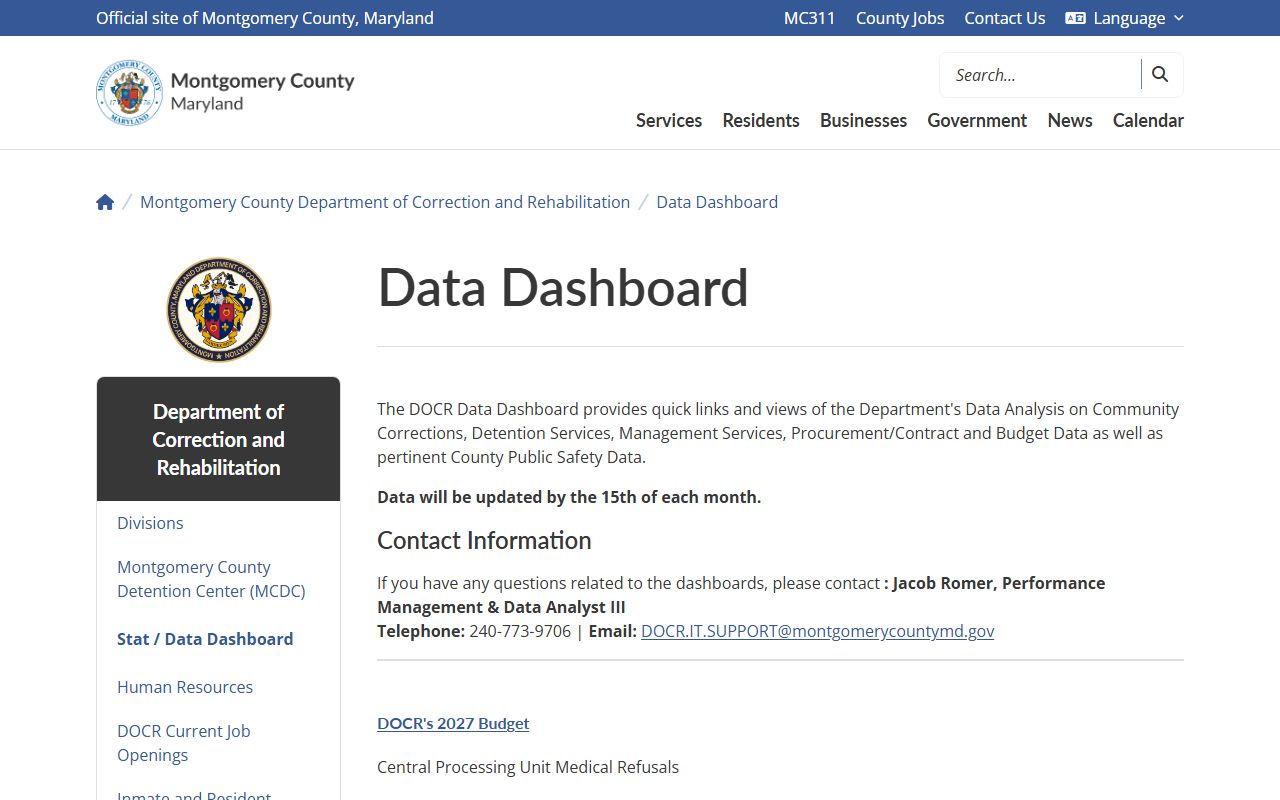Open the DOCR's 2027 Budget link

coord(453,723)
